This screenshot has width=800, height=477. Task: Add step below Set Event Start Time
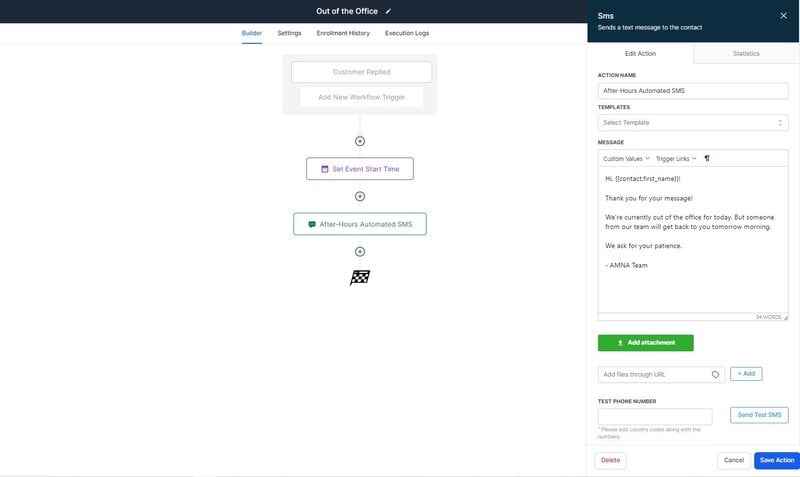360,196
